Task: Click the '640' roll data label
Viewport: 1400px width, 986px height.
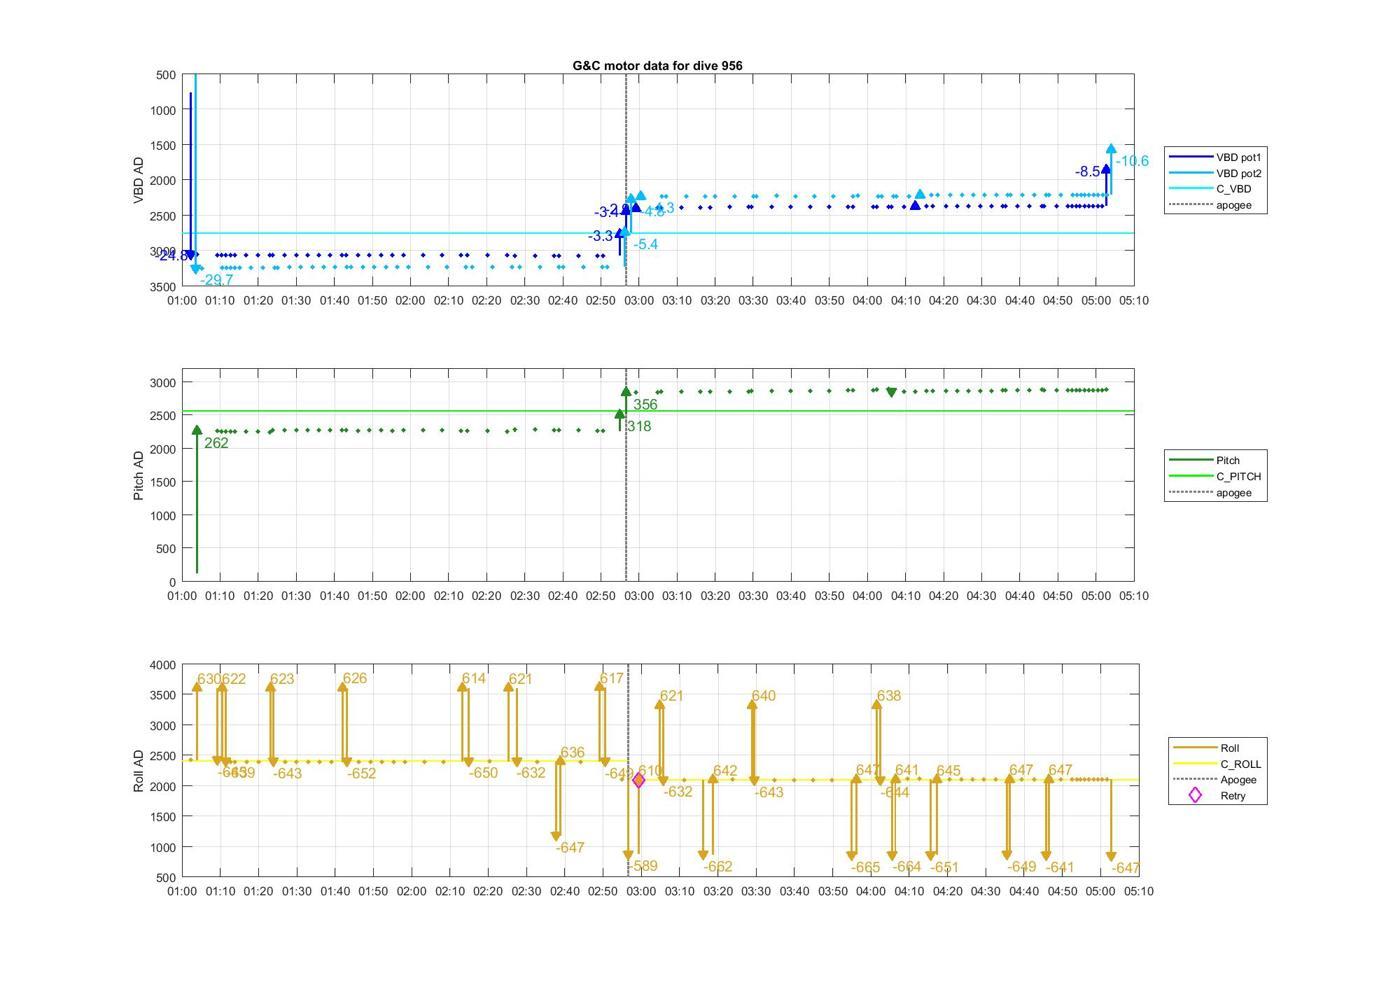Action: (x=763, y=696)
